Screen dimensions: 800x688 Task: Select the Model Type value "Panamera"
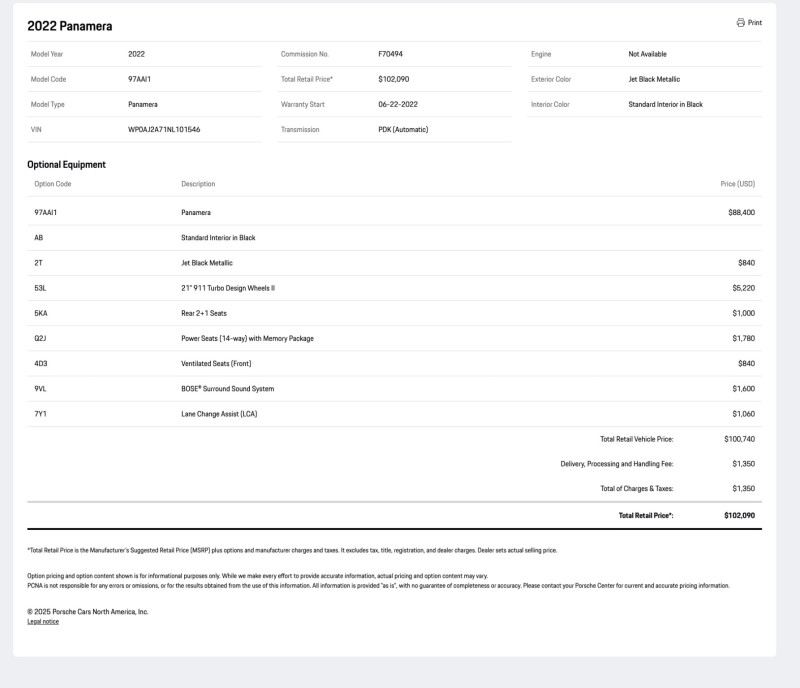tap(143, 104)
